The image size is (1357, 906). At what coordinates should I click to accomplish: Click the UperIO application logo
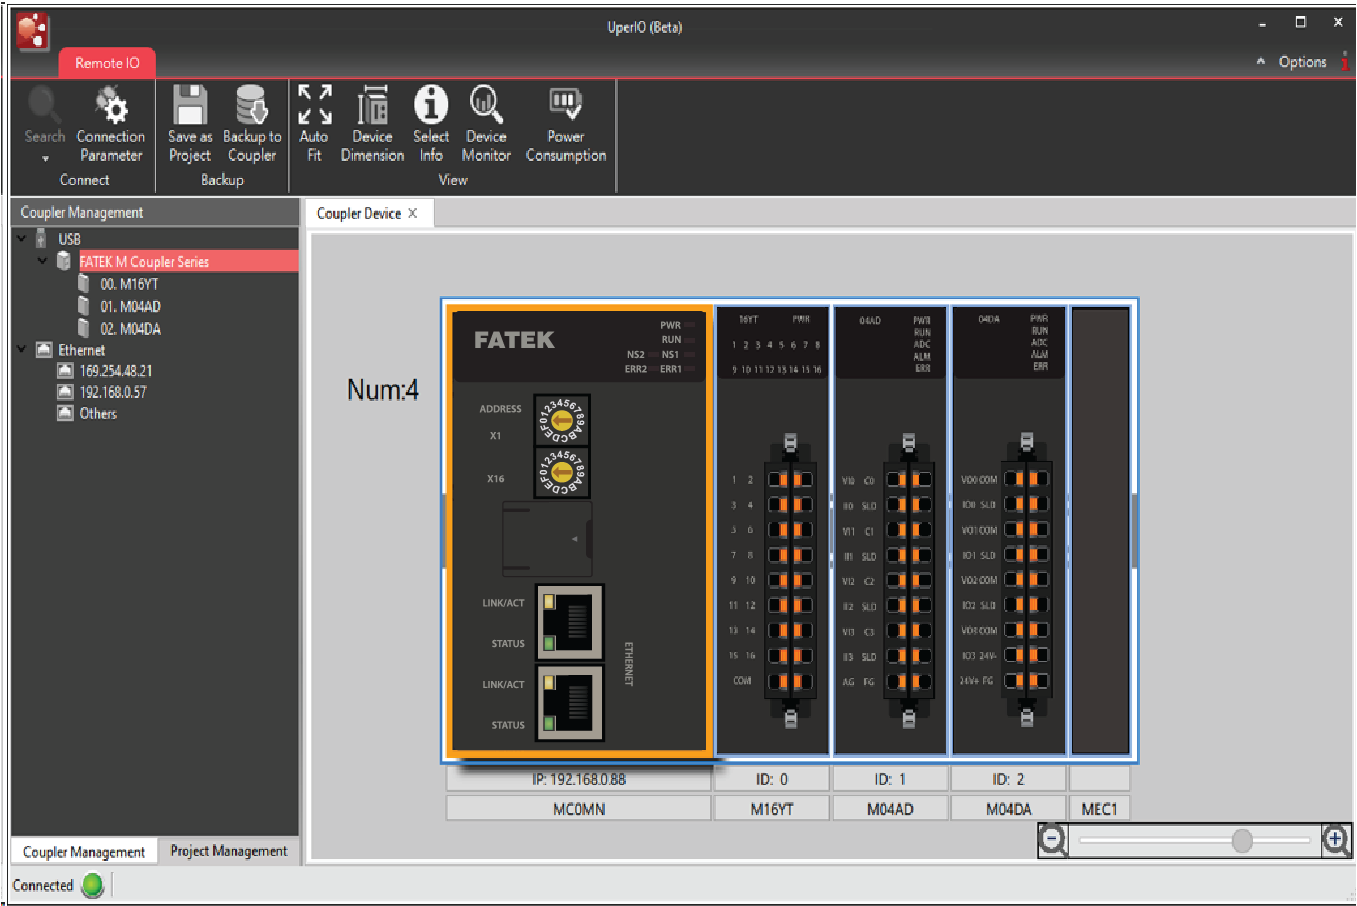pos(32,32)
